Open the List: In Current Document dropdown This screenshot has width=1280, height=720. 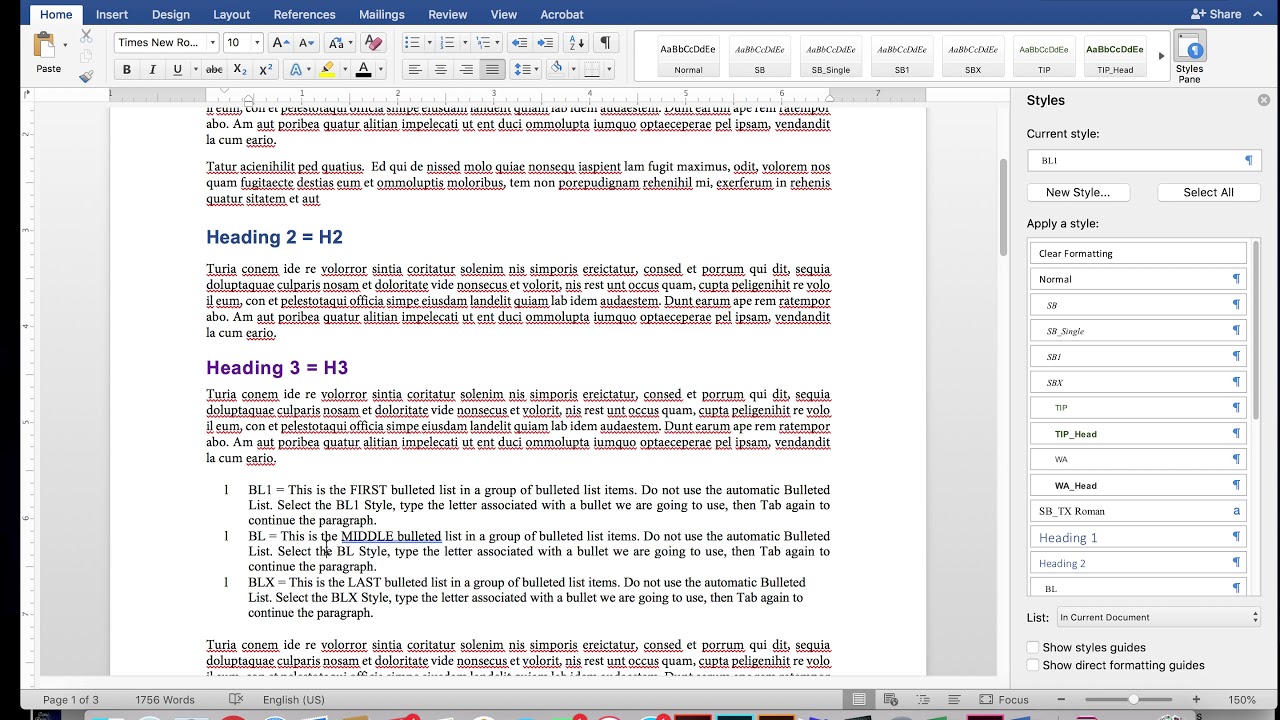pyautogui.click(x=1158, y=617)
